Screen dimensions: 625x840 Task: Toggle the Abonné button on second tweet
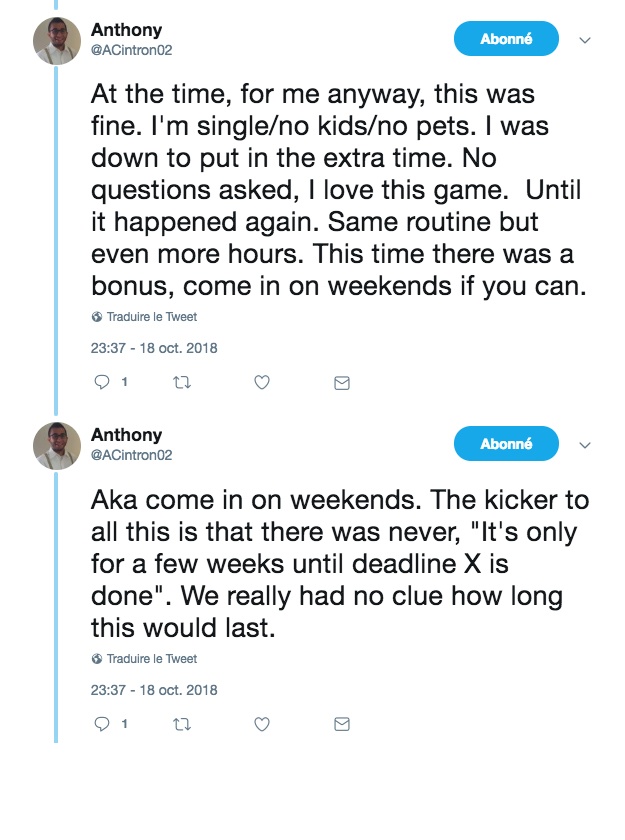(506, 444)
